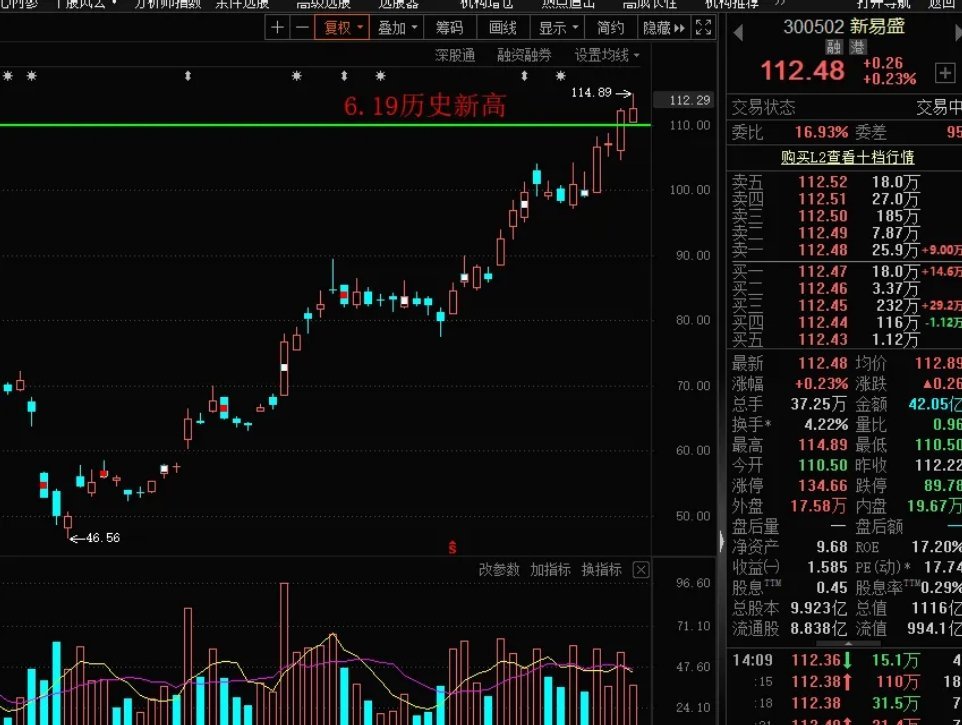Open the 复权 adjustment dropdown
Screen dimensions: 962x725
[342, 28]
